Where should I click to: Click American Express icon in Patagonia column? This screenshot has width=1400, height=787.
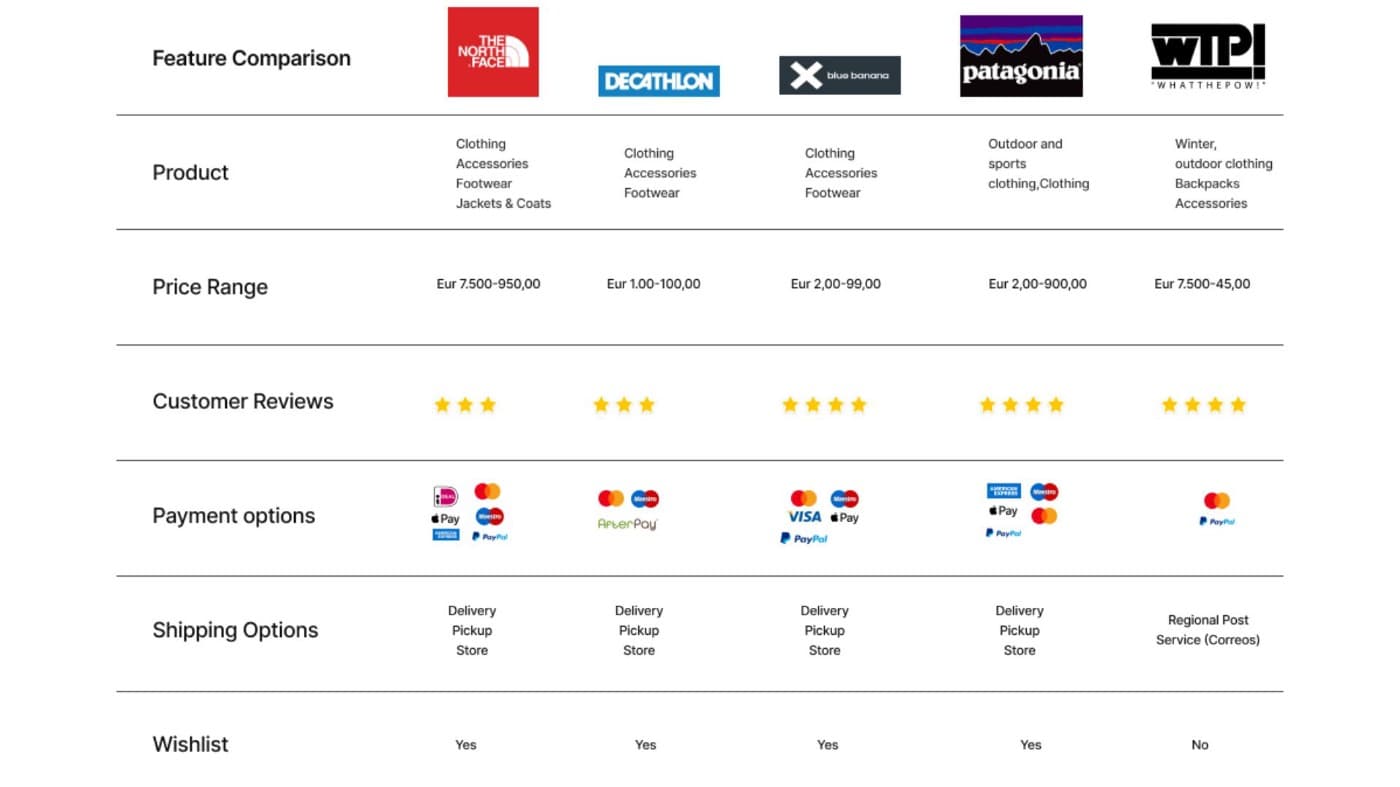pyautogui.click(x=1003, y=491)
